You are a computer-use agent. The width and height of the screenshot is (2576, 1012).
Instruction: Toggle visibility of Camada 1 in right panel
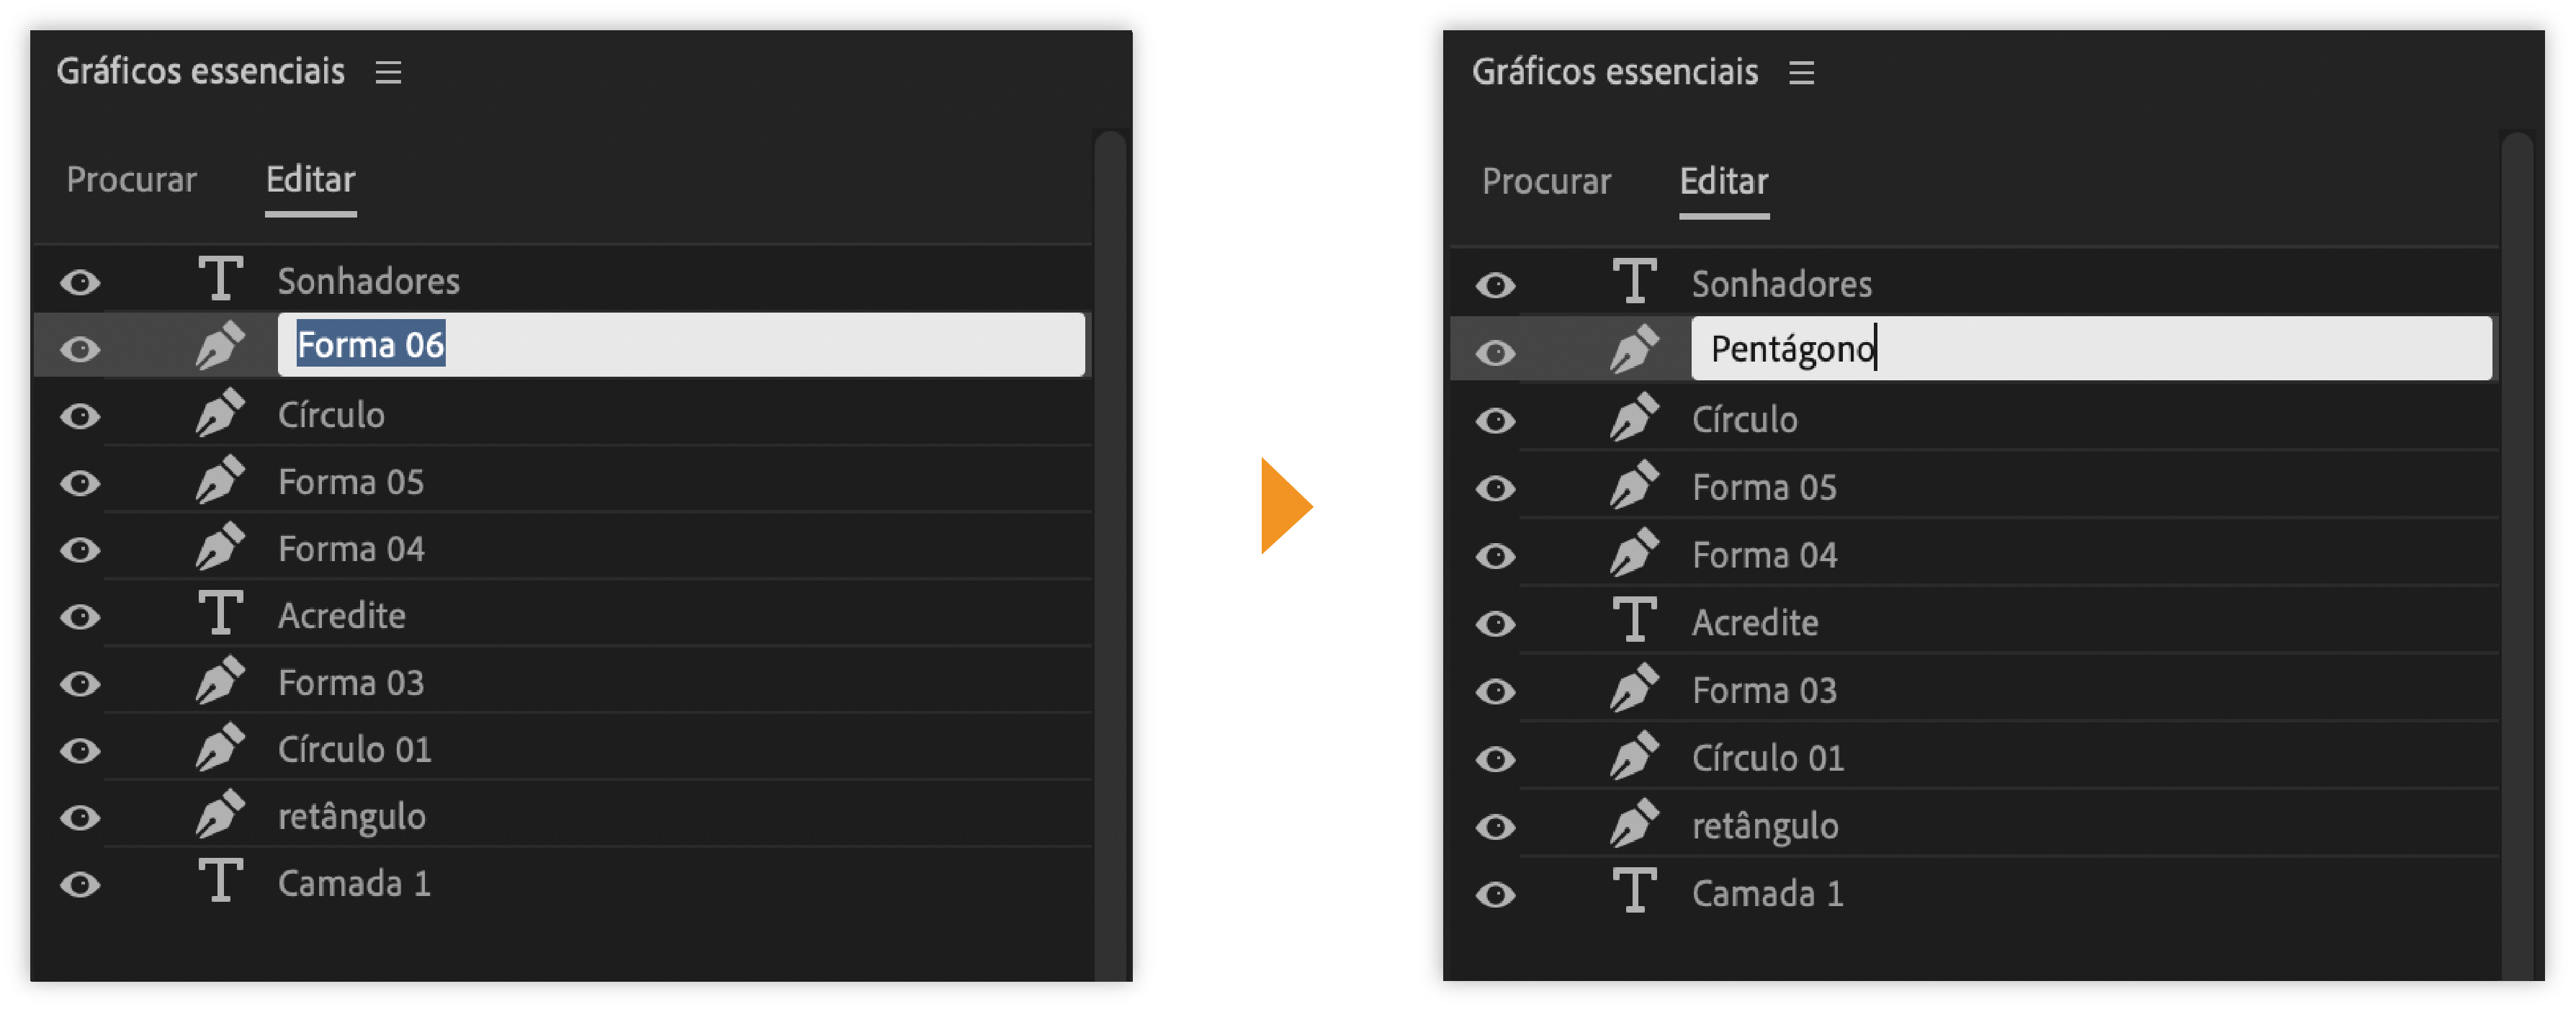[x=1495, y=894]
